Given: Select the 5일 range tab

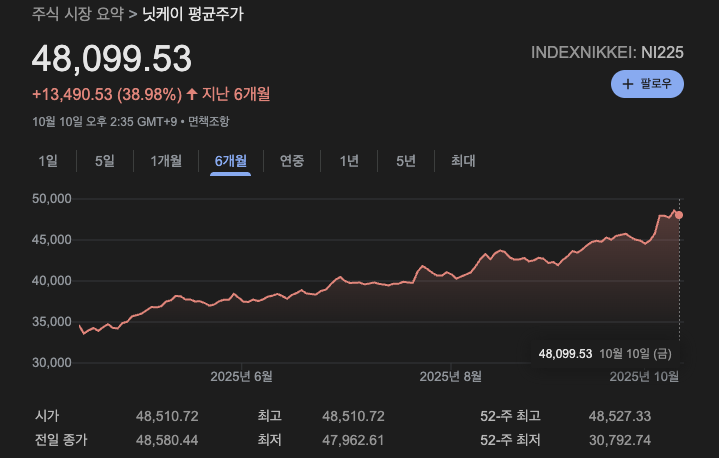Looking at the screenshot, I should click(105, 161).
